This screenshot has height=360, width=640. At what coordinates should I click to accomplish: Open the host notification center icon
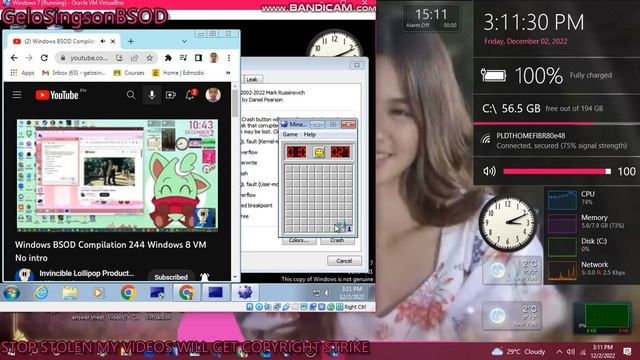(627, 351)
